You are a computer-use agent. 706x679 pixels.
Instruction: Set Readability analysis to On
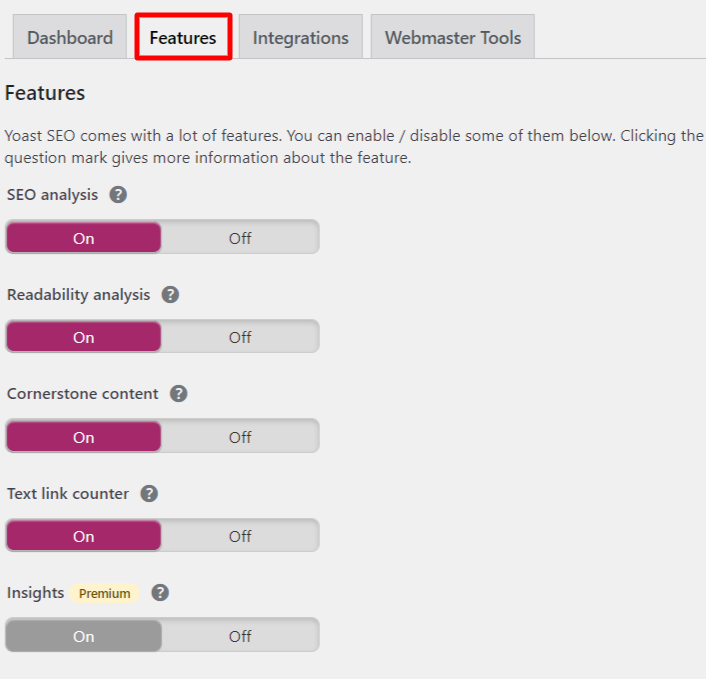click(84, 337)
